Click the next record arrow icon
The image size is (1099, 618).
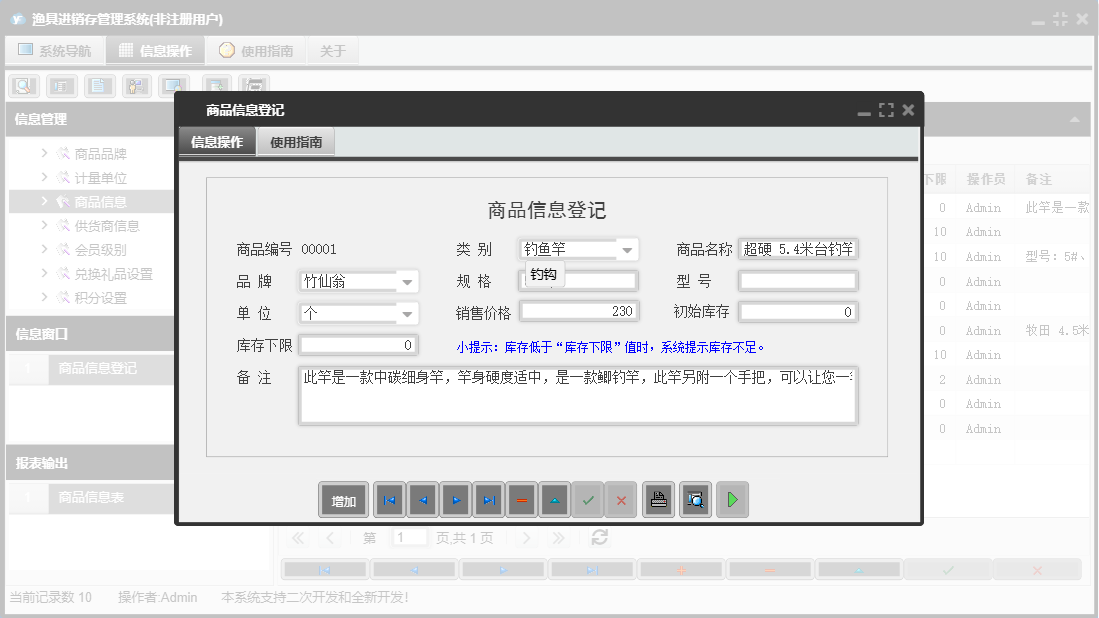pos(455,499)
